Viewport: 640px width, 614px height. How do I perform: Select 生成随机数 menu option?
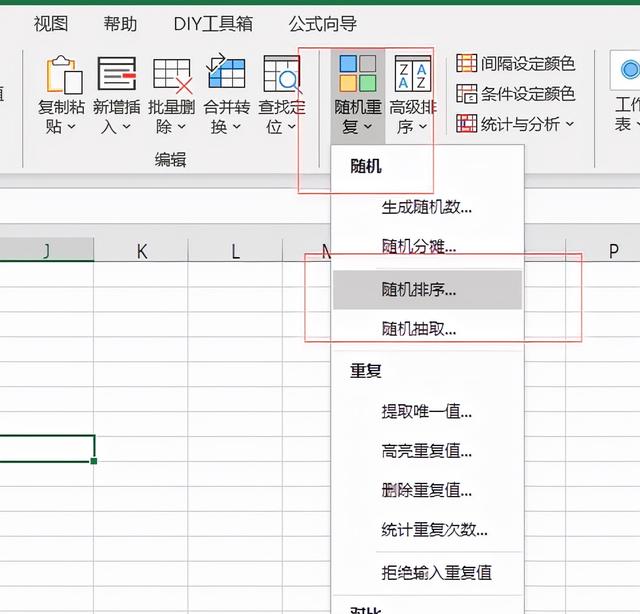426,208
